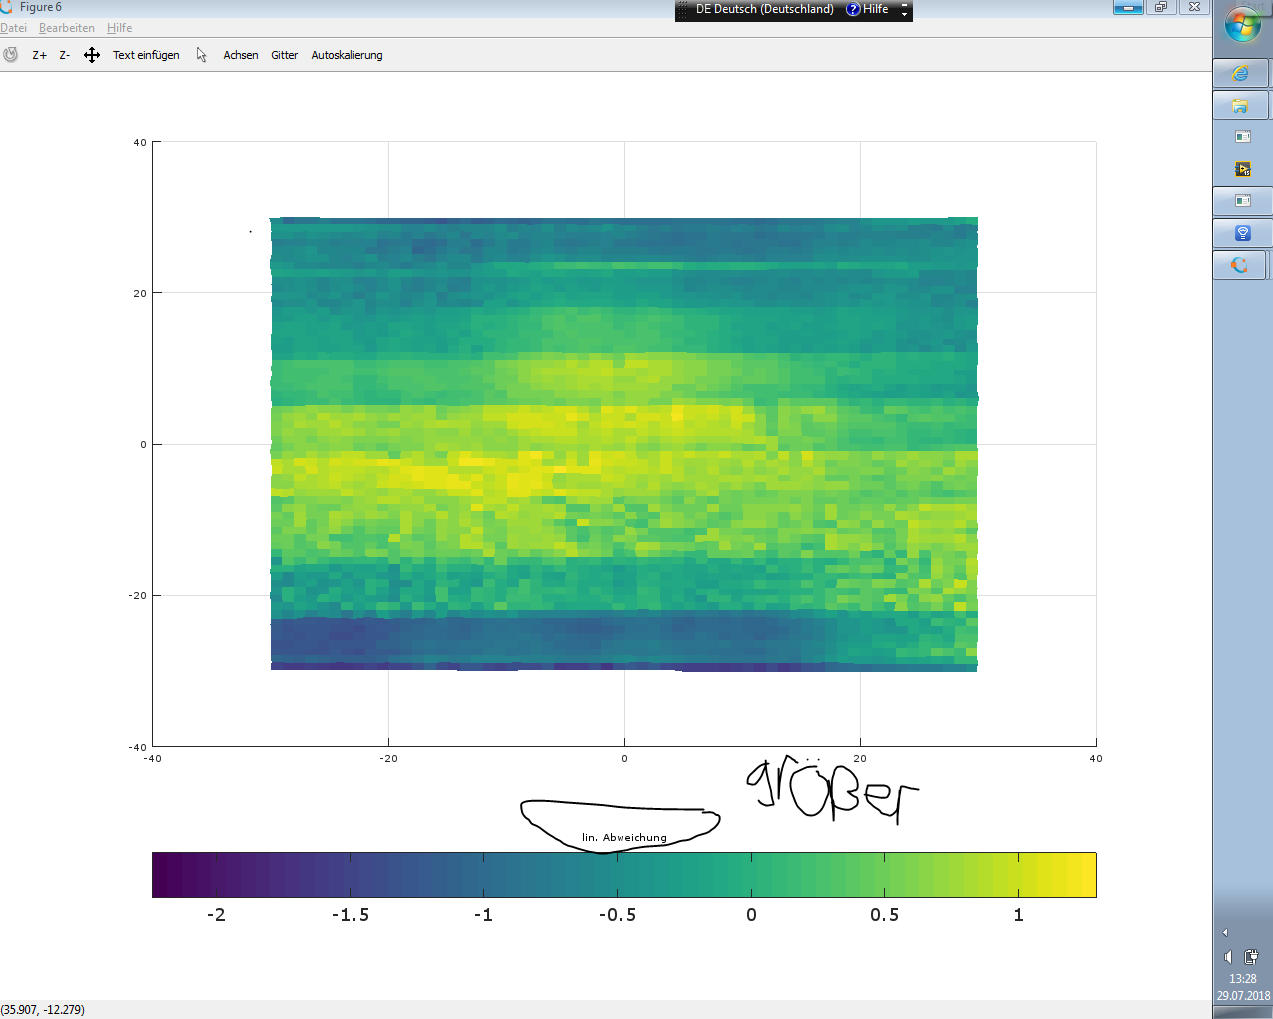Click the colorbar at value 0
The height and width of the screenshot is (1019, 1273).
coord(751,875)
